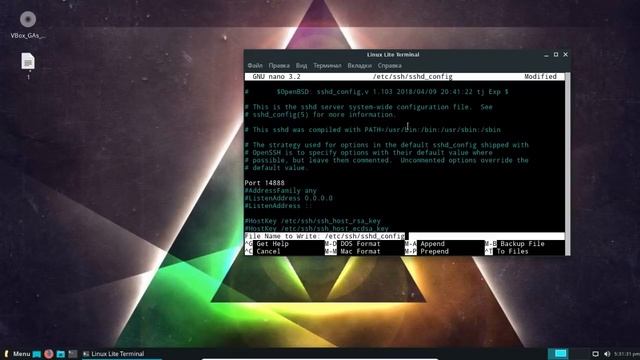Click show desktop icon next to Menu
The width and height of the screenshot is (640, 360).
coord(37,354)
